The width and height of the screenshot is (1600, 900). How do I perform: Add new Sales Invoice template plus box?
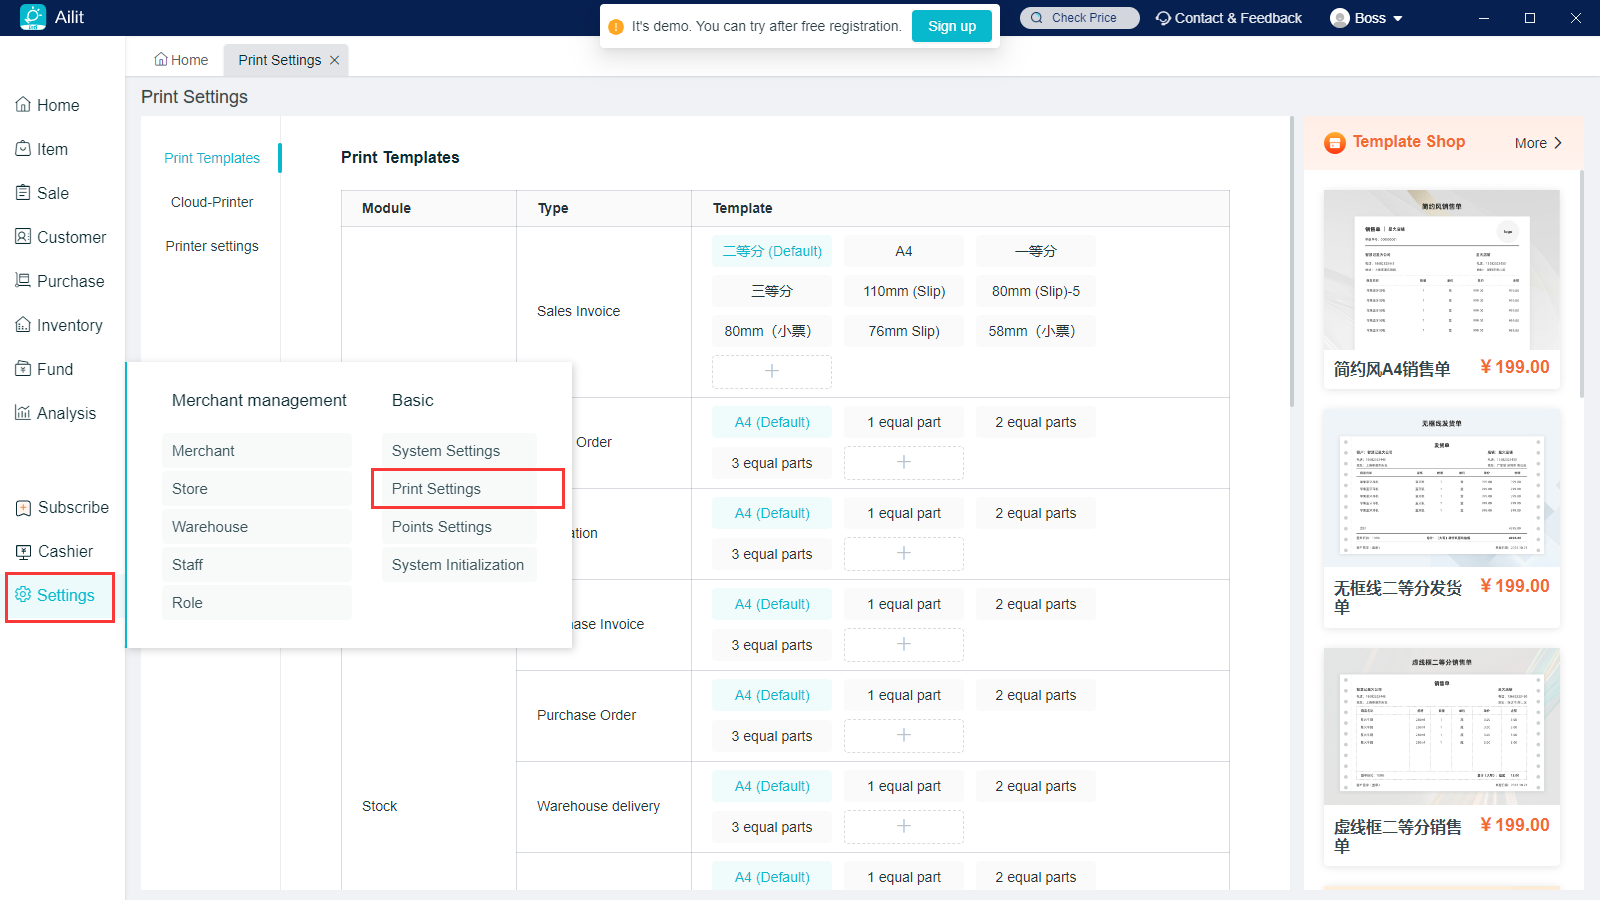pyautogui.click(x=771, y=371)
